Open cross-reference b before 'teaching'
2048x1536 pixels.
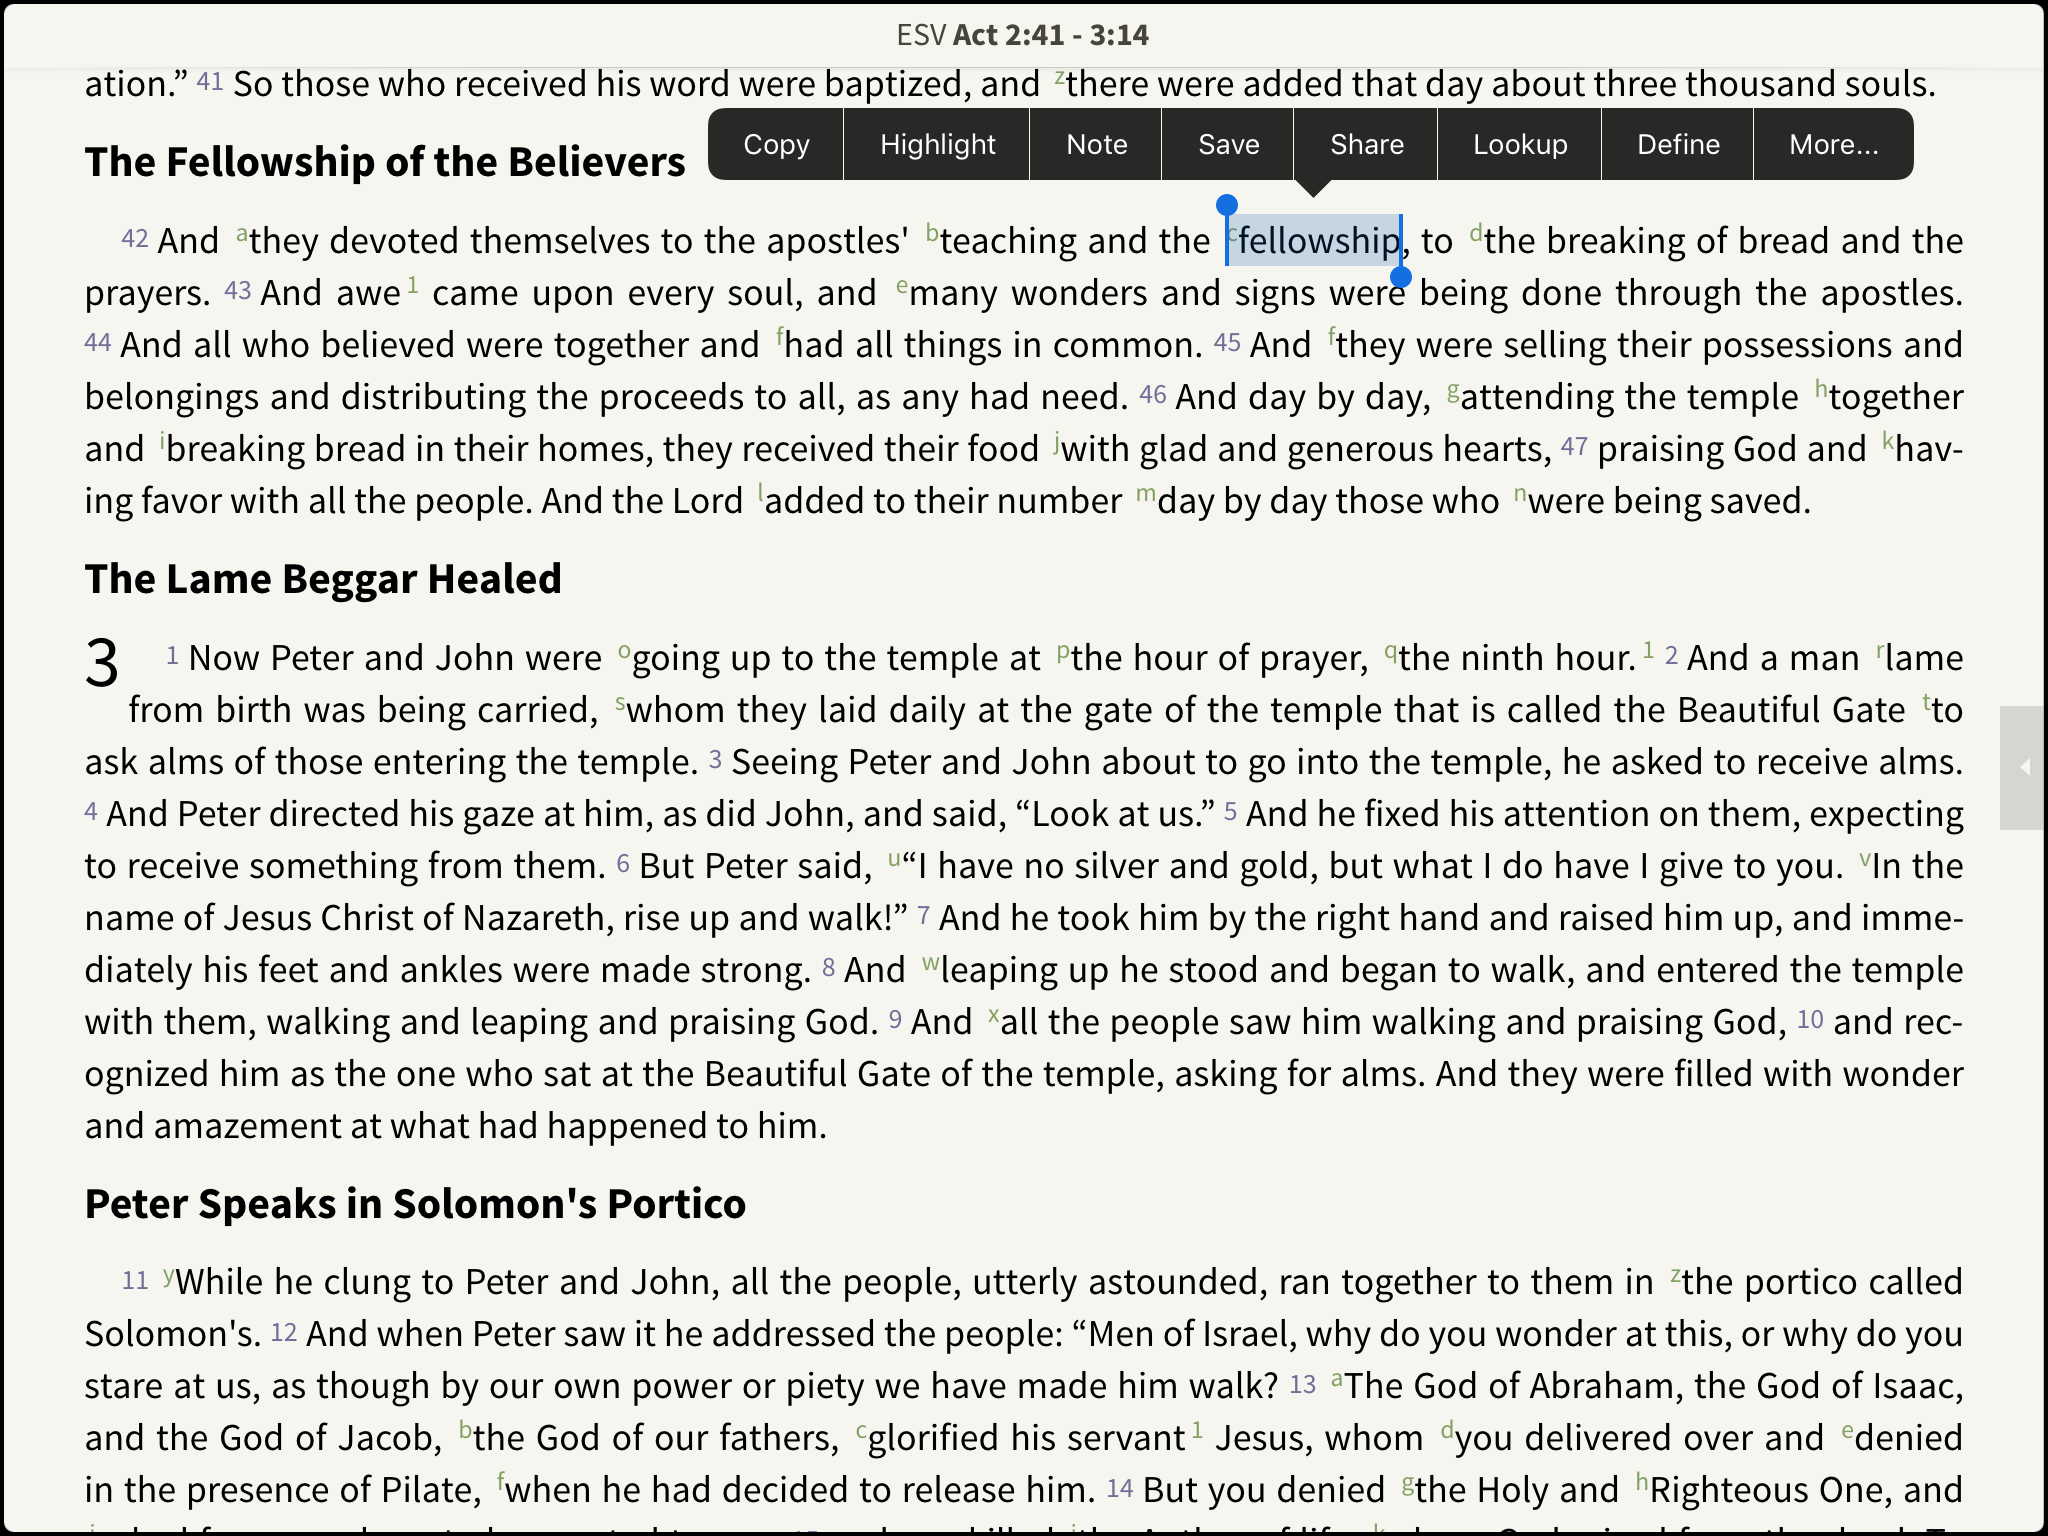(x=932, y=232)
